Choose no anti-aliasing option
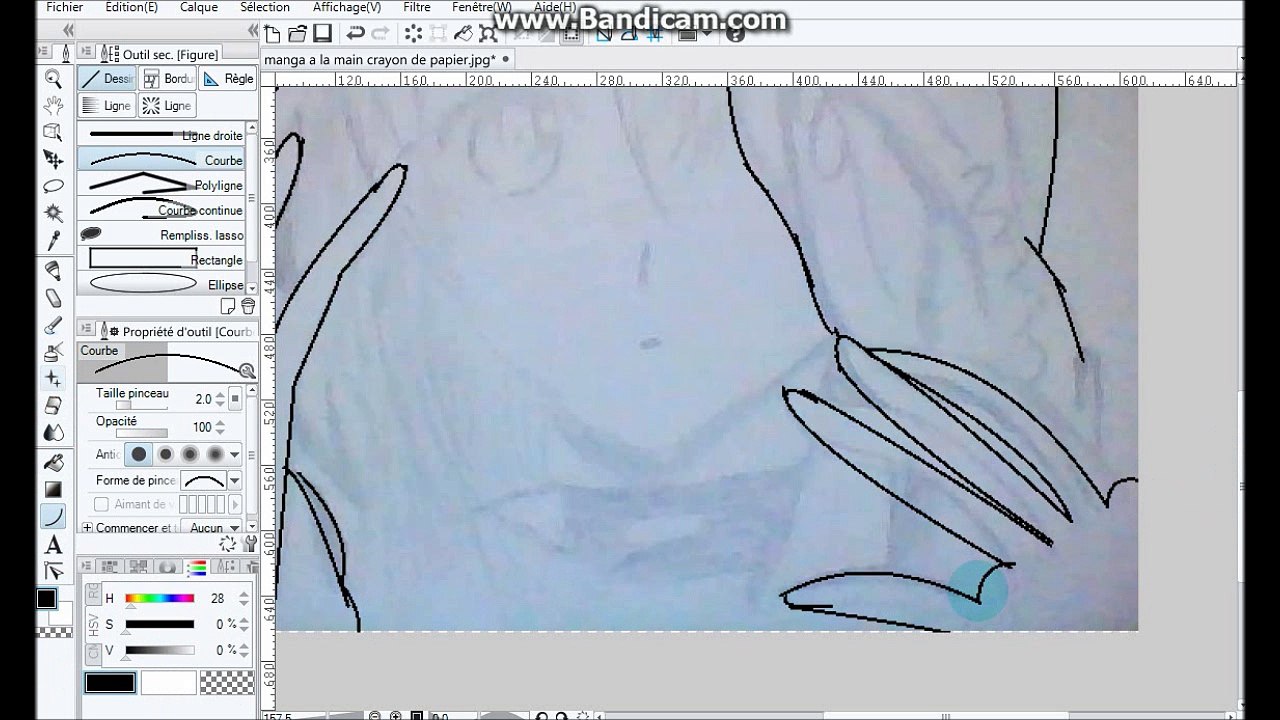This screenshot has width=1280, height=720. [139, 454]
